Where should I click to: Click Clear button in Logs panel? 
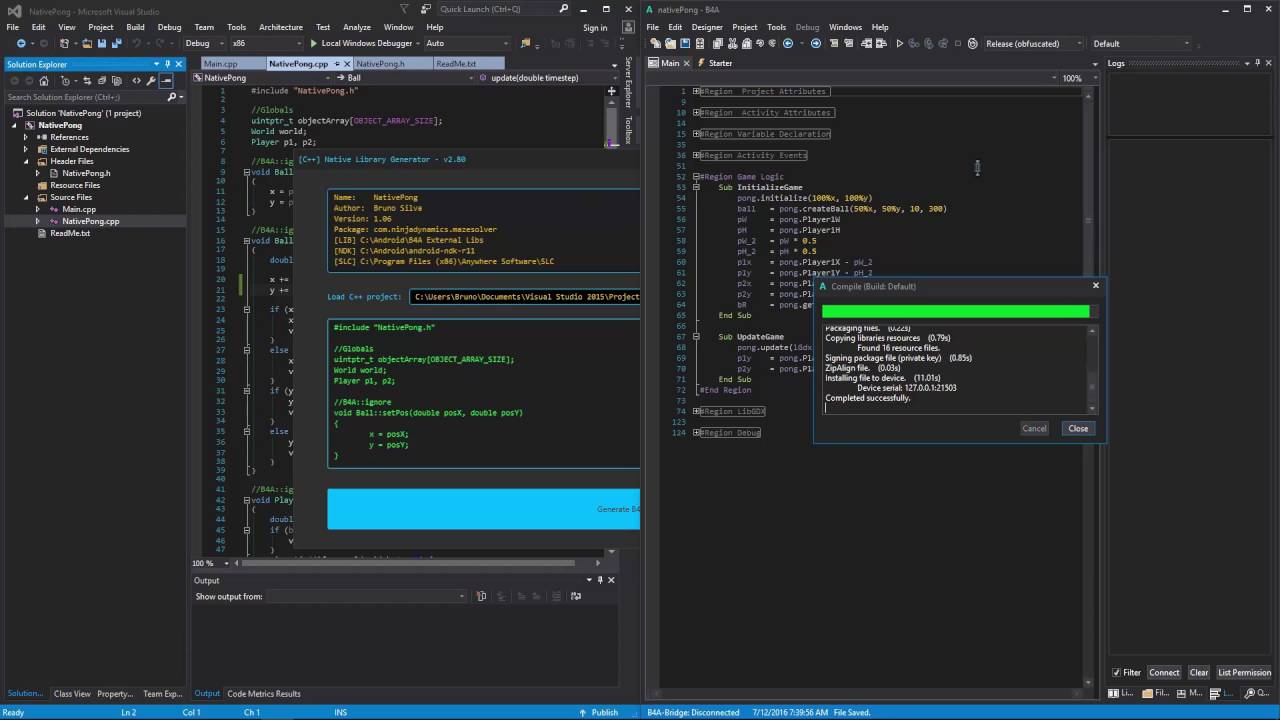click(1199, 672)
